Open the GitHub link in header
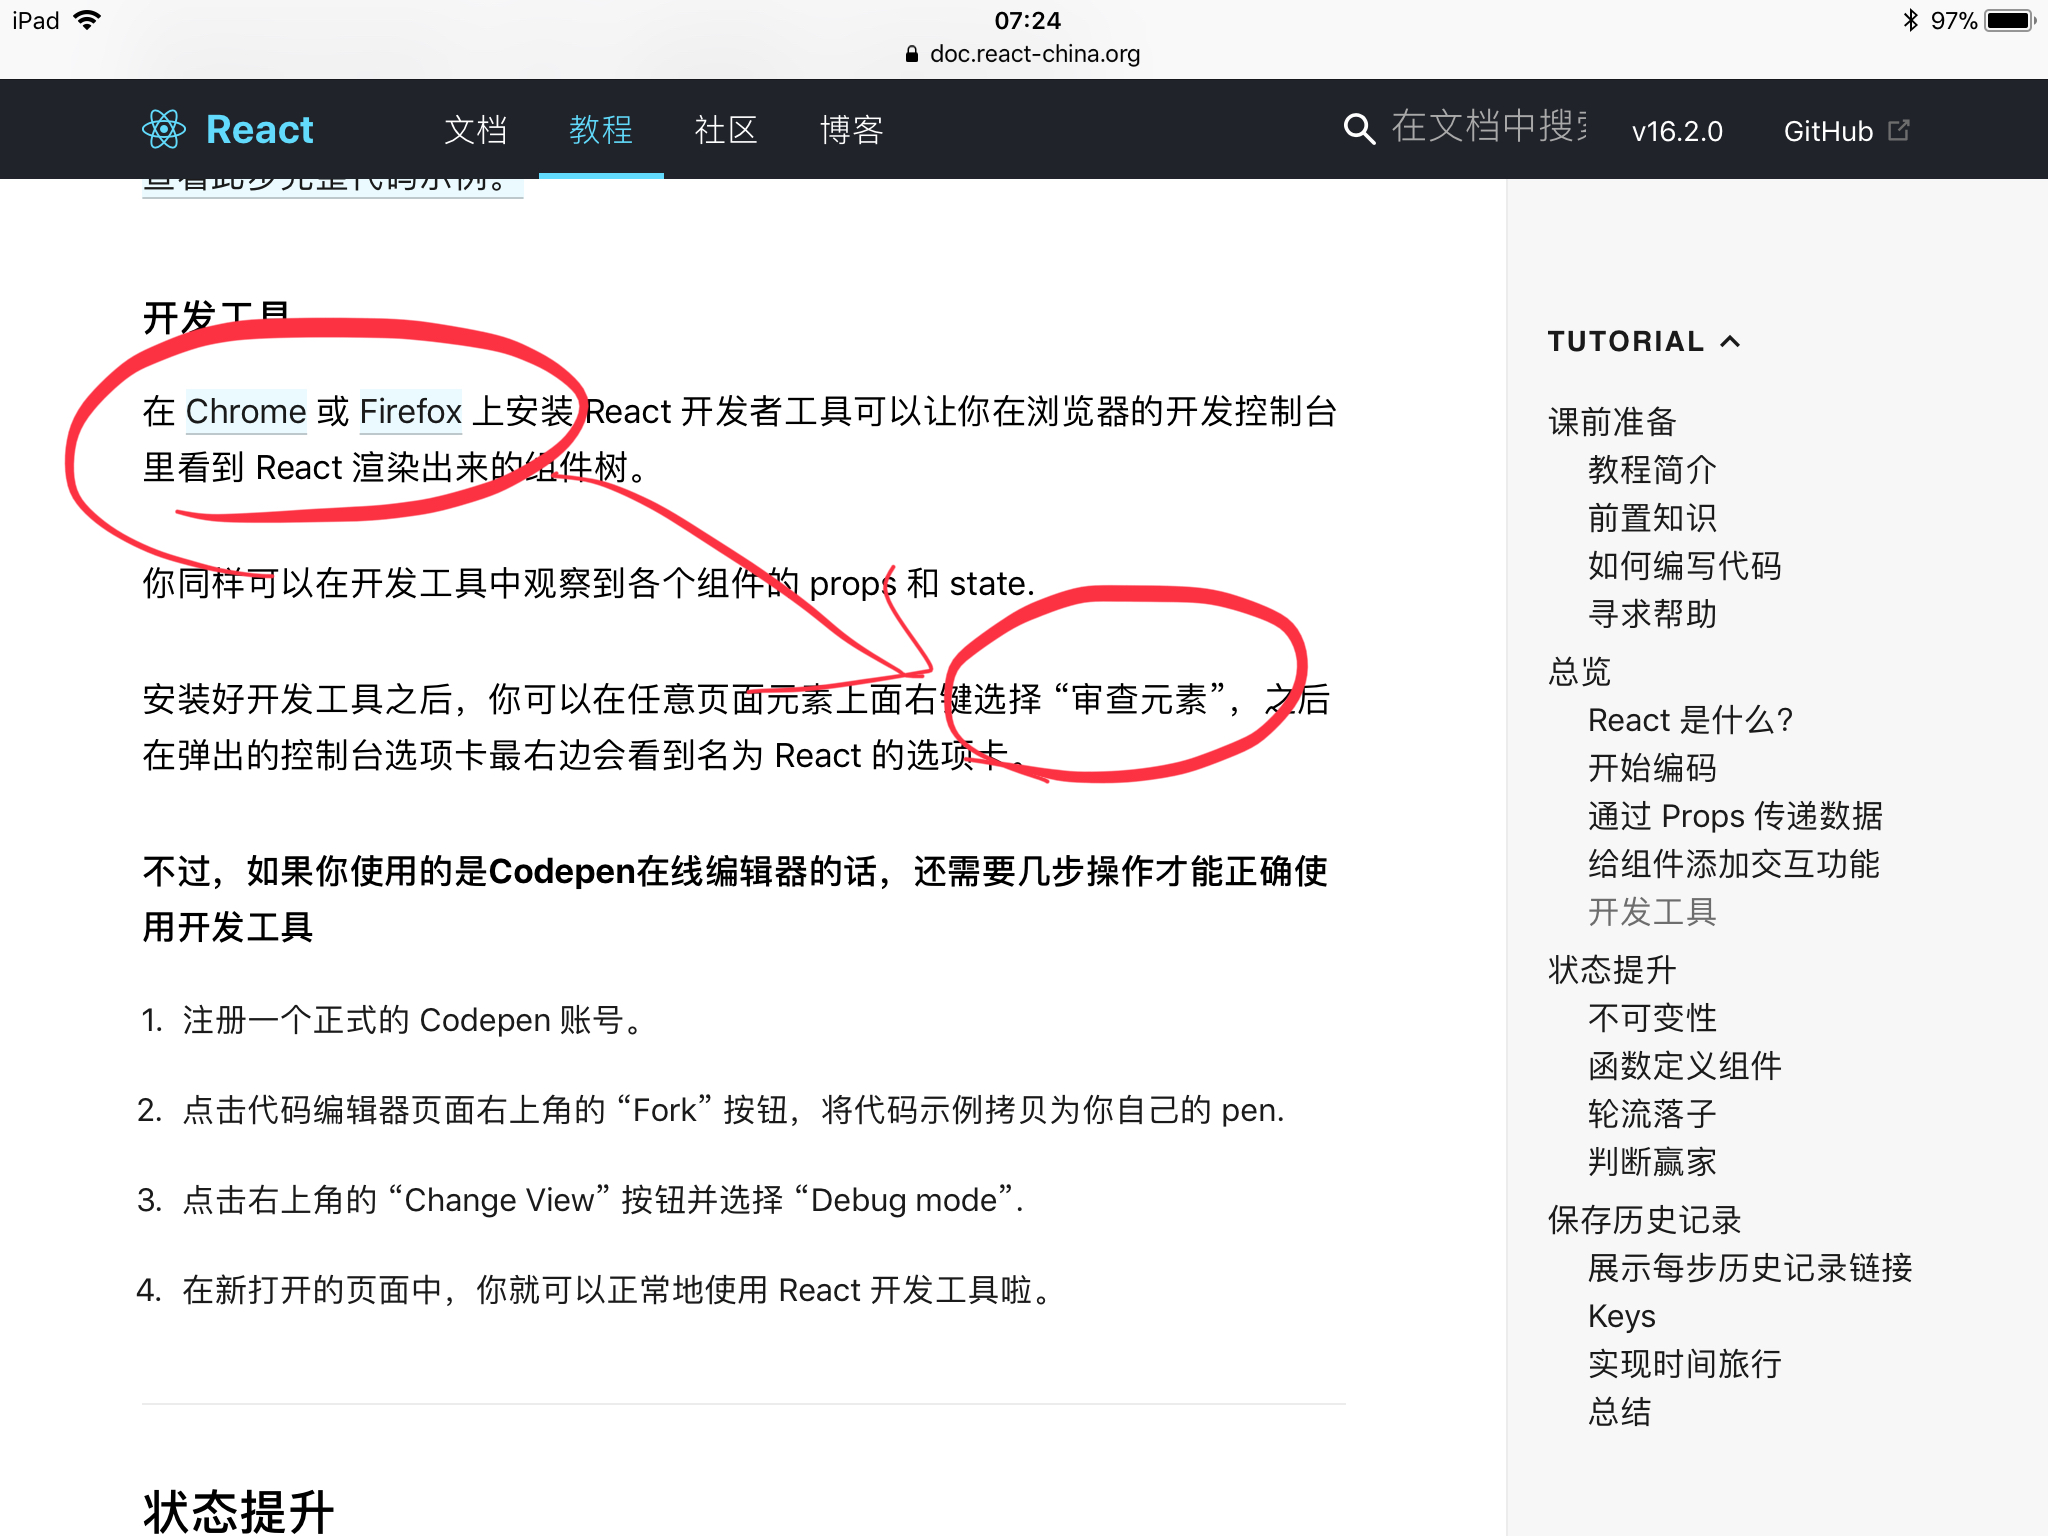 1828,131
